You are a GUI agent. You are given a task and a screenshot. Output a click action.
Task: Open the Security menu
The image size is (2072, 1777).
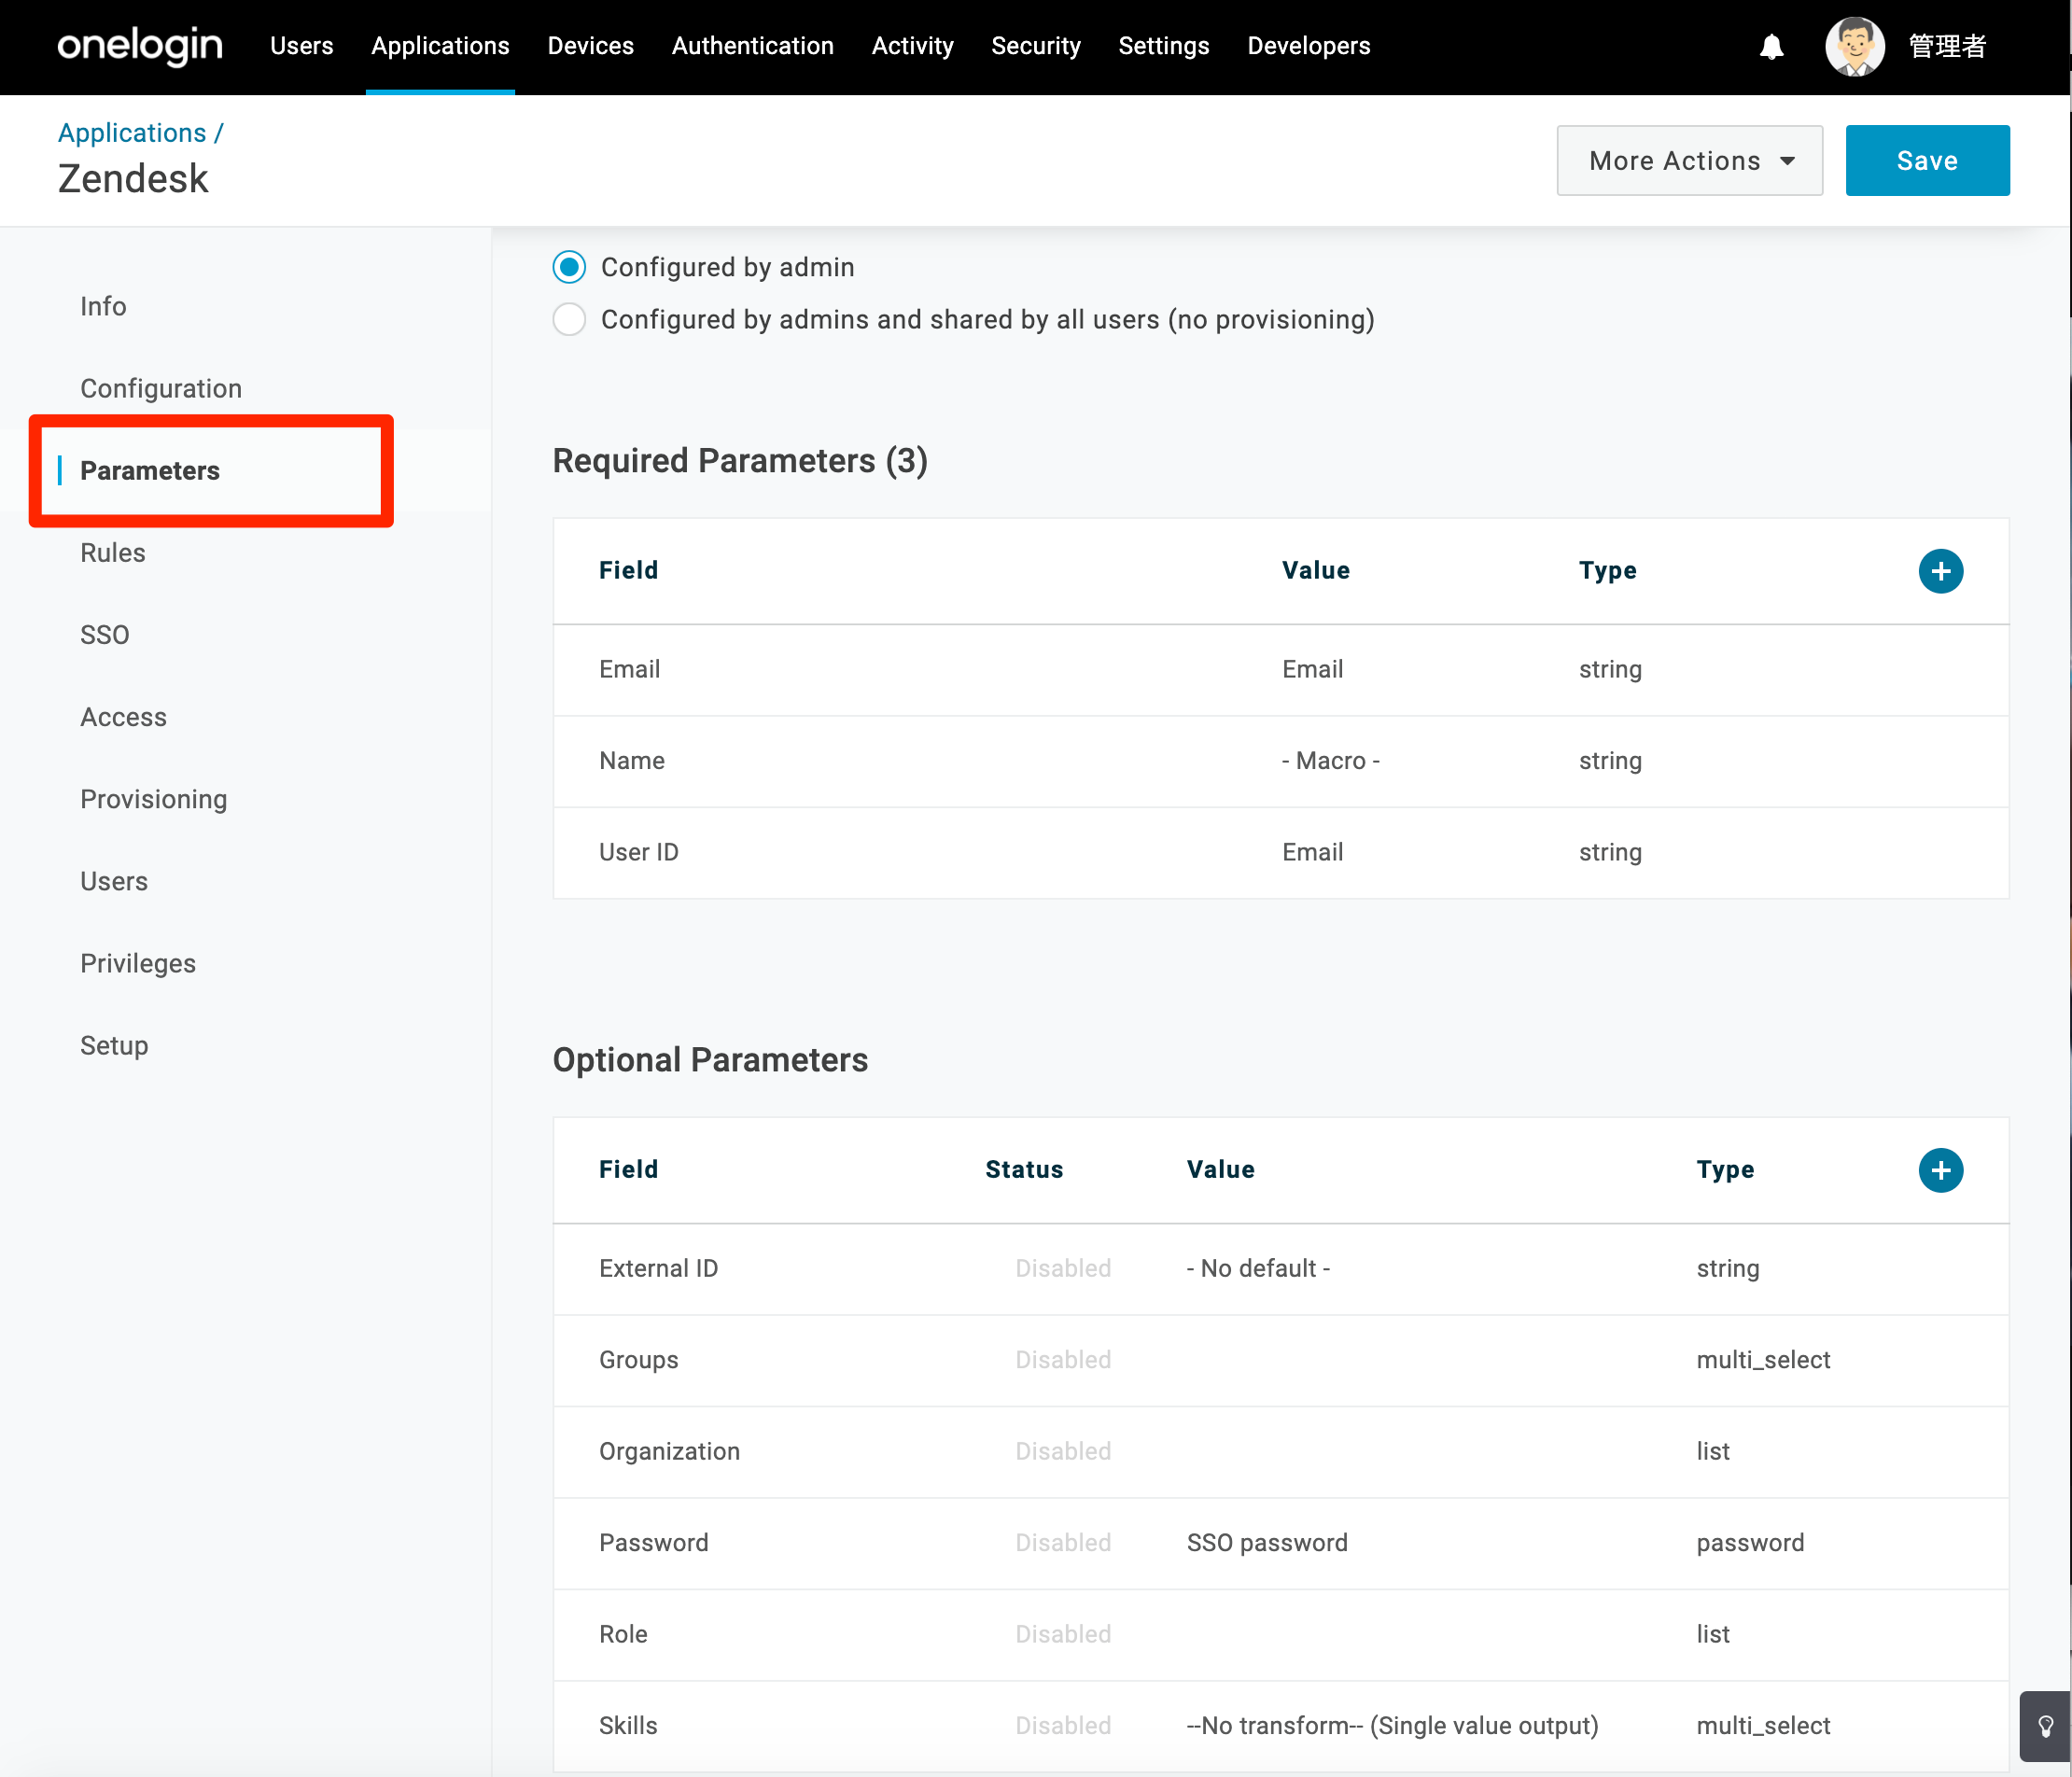1035,46
